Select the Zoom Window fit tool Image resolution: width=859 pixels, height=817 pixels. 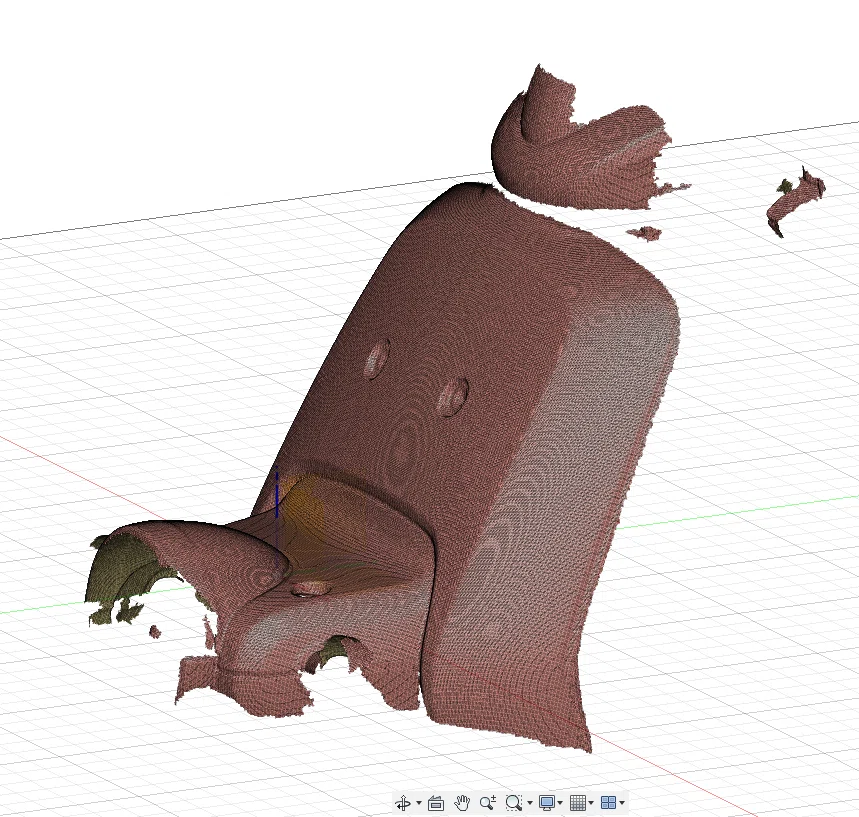pyautogui.click(x=513, y=803)
